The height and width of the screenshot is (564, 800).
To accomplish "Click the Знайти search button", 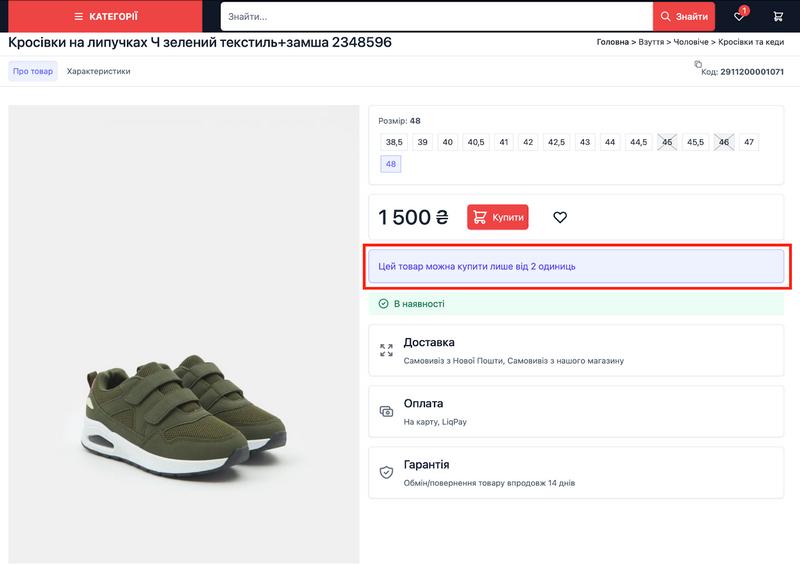I will click(x=684, y=16).
